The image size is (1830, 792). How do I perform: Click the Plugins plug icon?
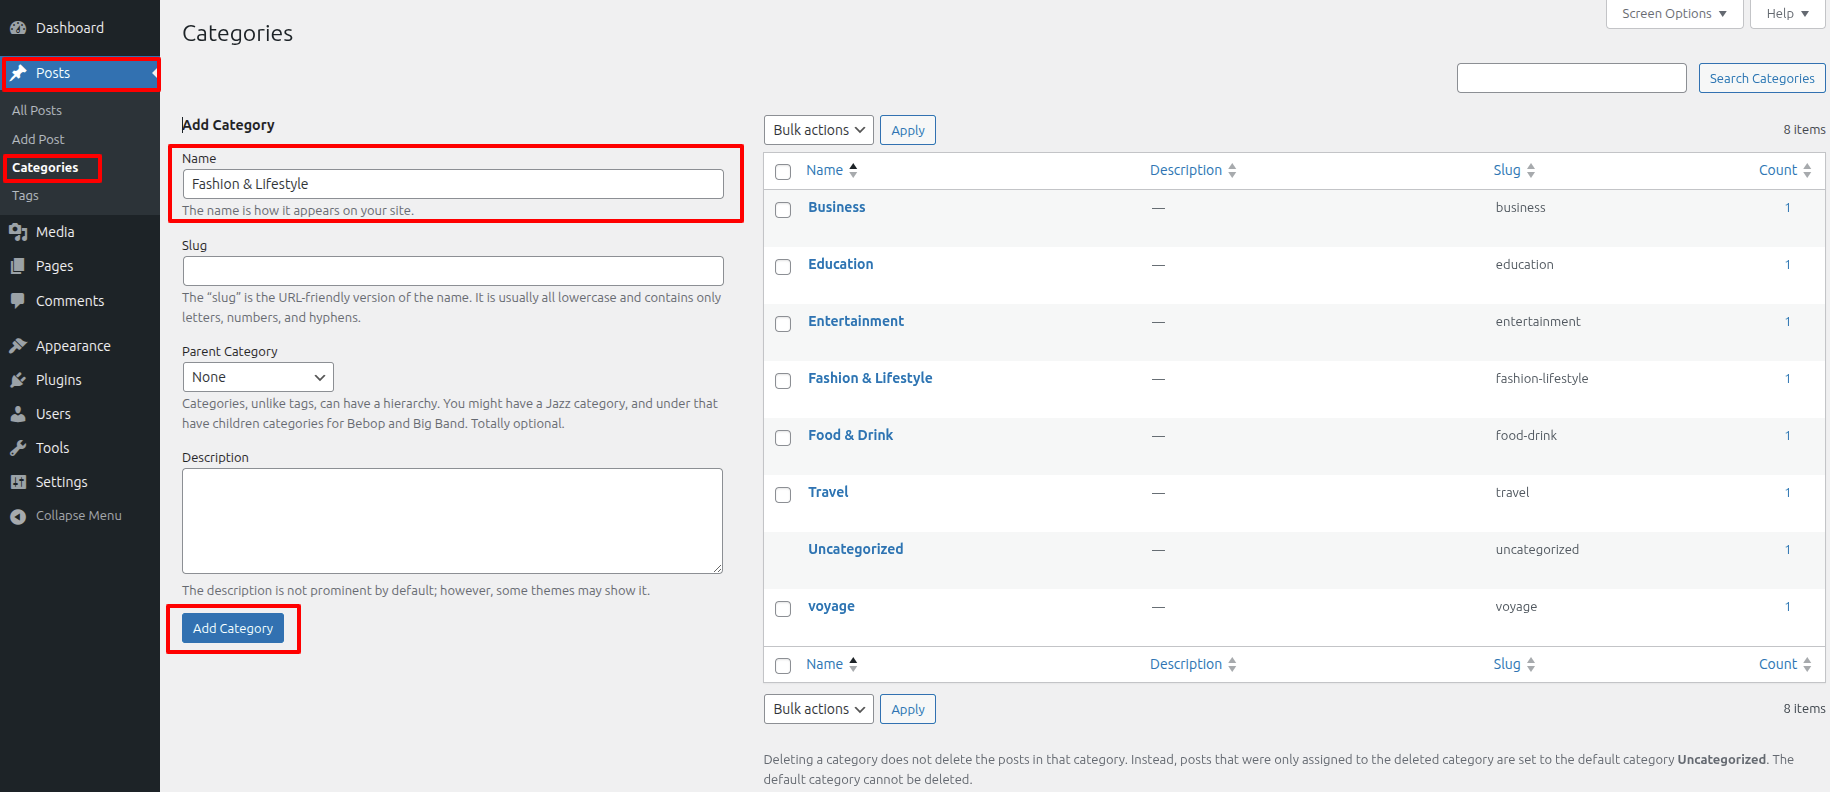pyautogui.click(x=18, y=380)
